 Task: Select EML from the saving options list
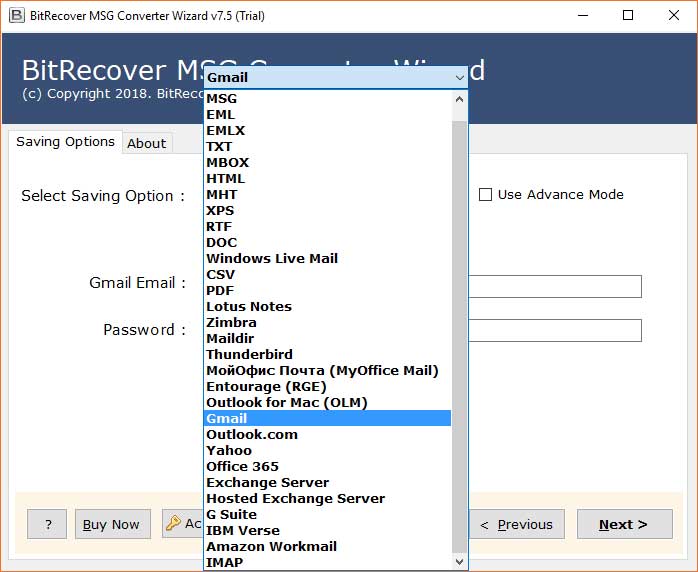point(328,114)
